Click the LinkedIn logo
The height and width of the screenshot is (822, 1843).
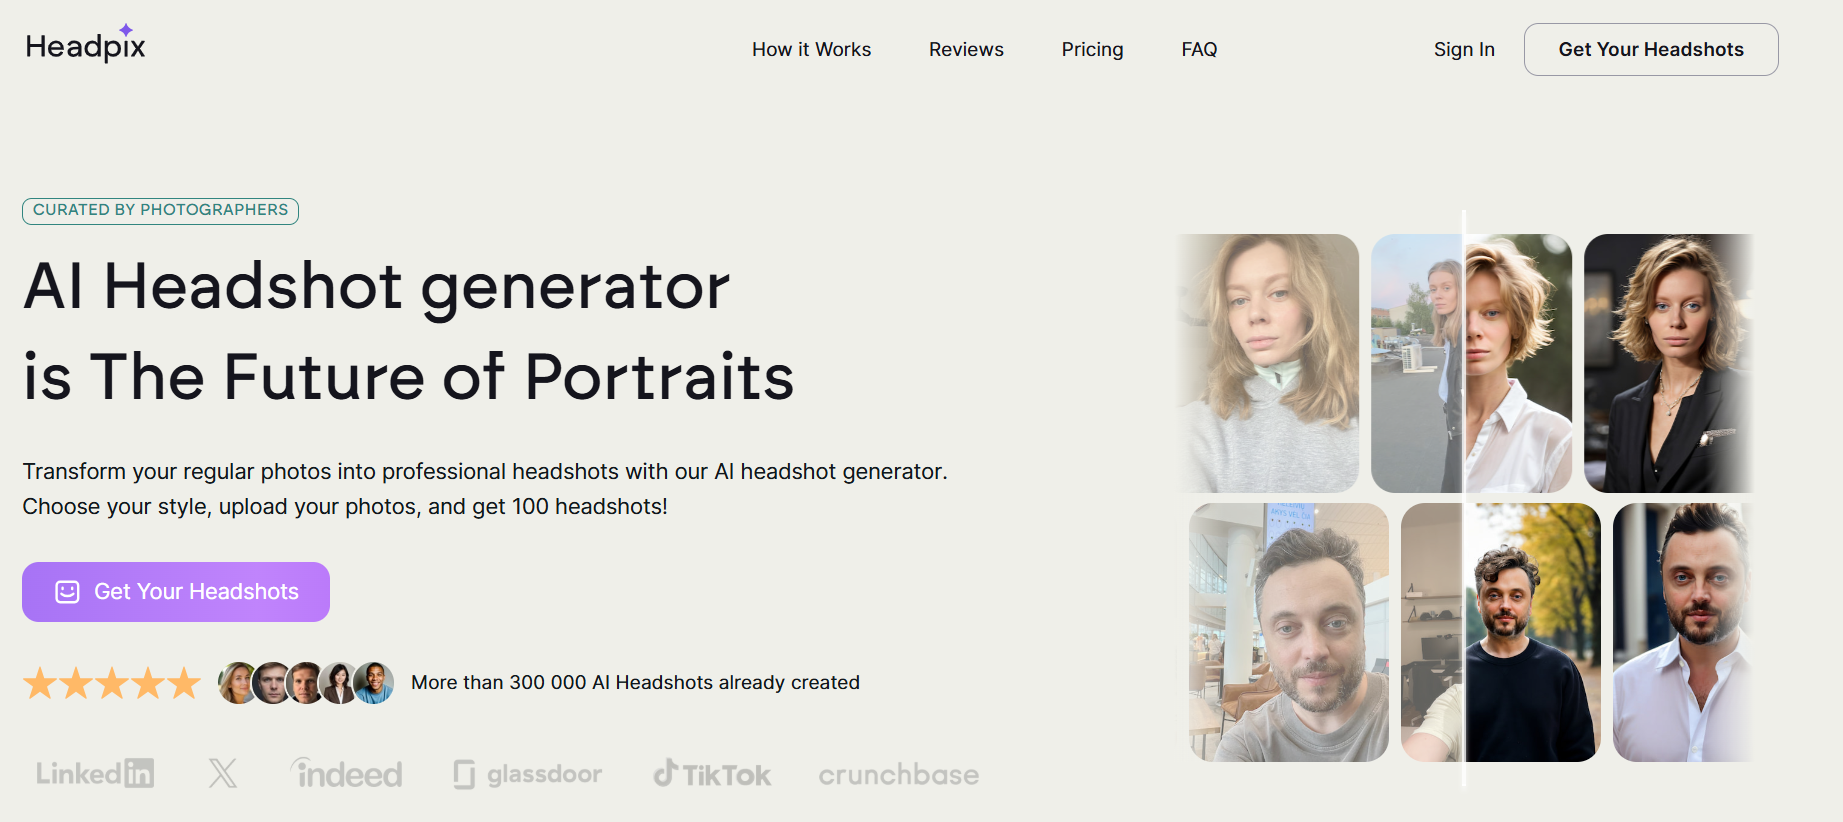pyautogui.click(x=95, y=773)
